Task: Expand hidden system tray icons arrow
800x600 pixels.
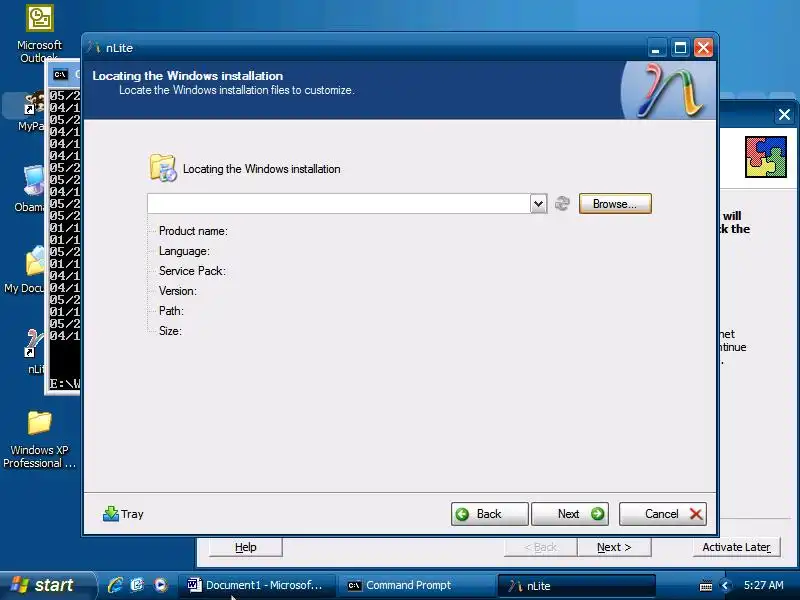Action: pyautogui.click(x=725, y=585)
